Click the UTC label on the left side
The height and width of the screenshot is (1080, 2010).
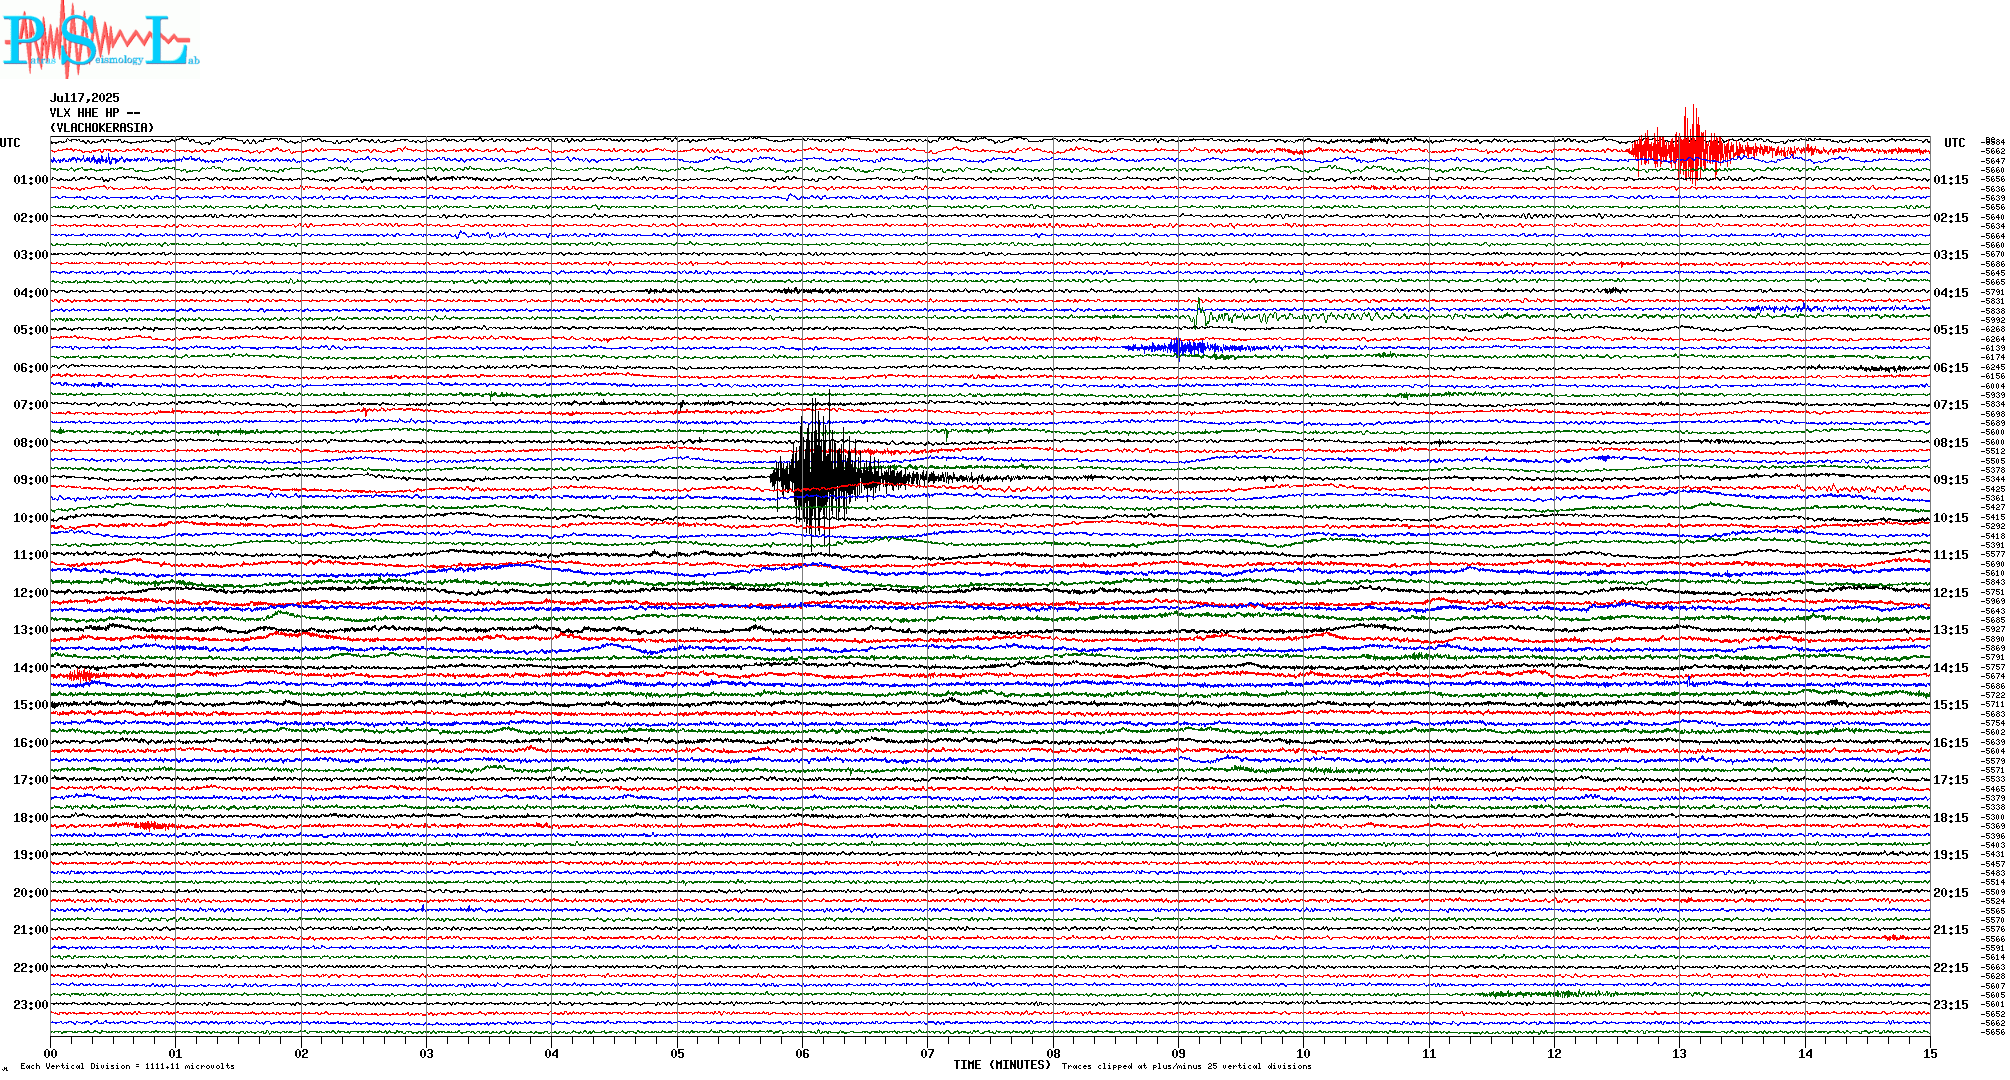[x=10, y=143]
